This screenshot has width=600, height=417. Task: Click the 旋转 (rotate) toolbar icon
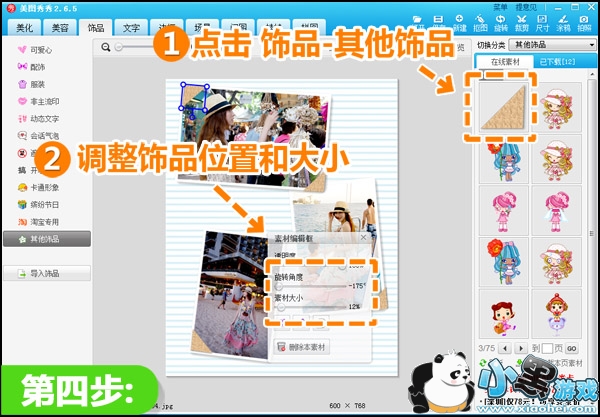[x=502, y=21]
